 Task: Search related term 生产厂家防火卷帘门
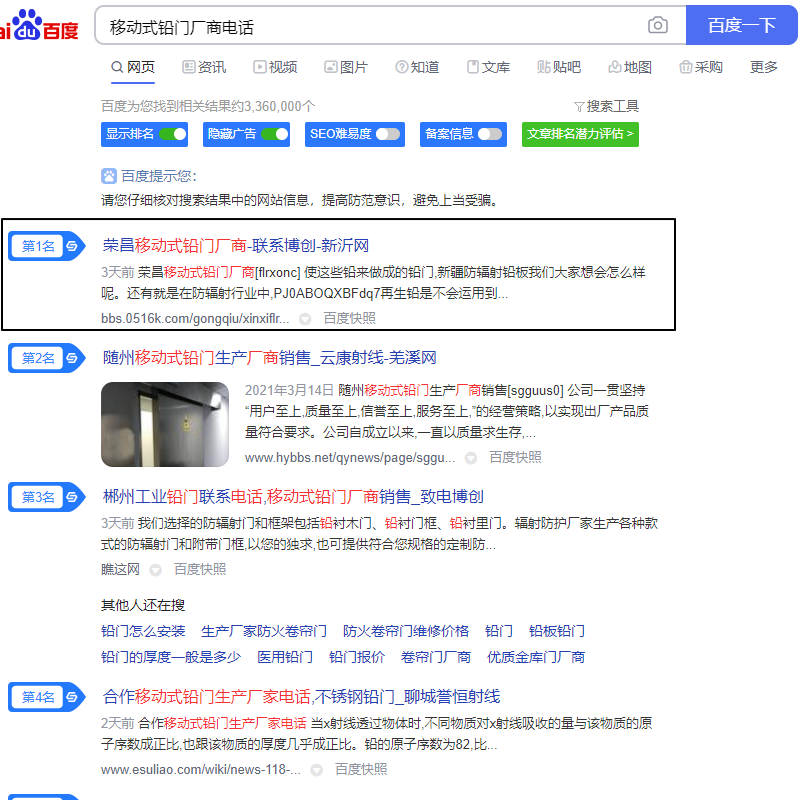pos(264,631)
